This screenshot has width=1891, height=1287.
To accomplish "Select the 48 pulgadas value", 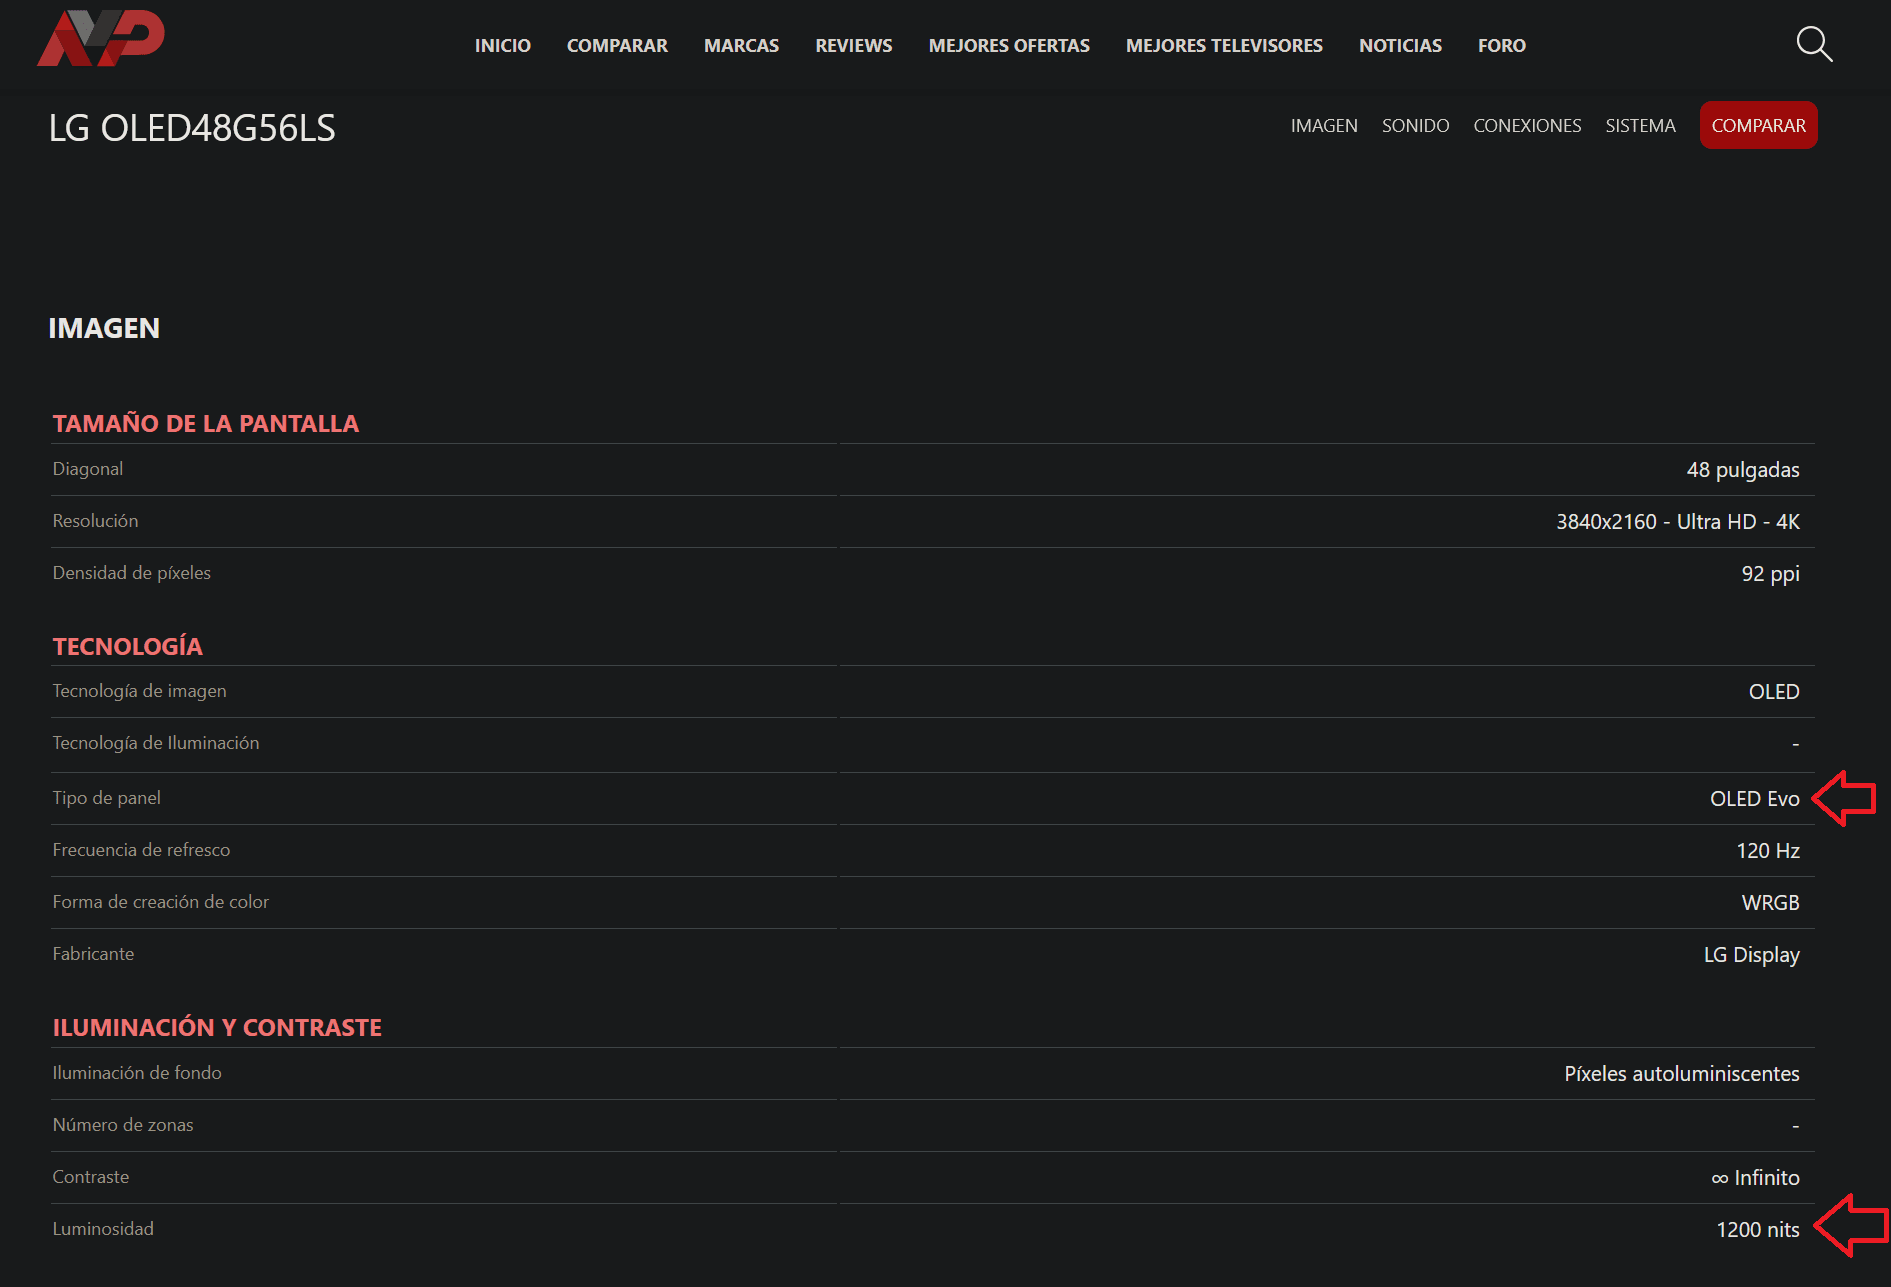I will click(x=1743, y=470).
